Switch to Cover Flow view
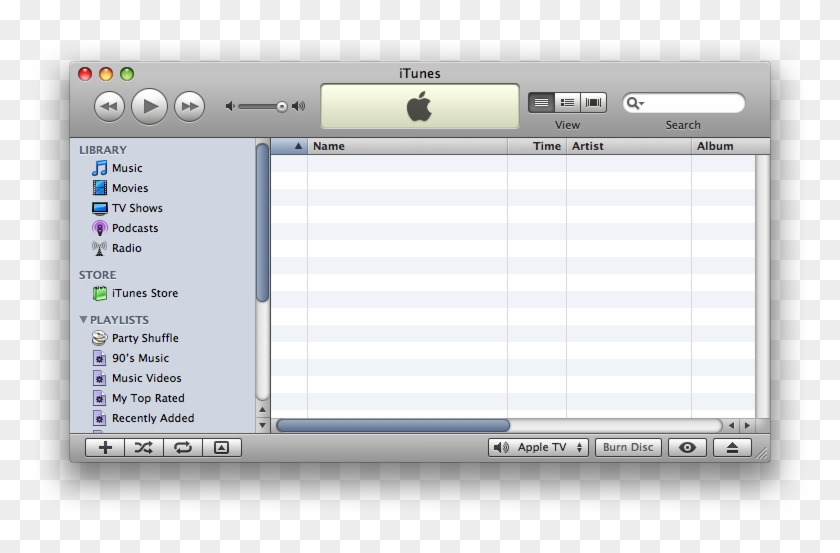The width and height of the screenshot is (840, 553). 594,102
